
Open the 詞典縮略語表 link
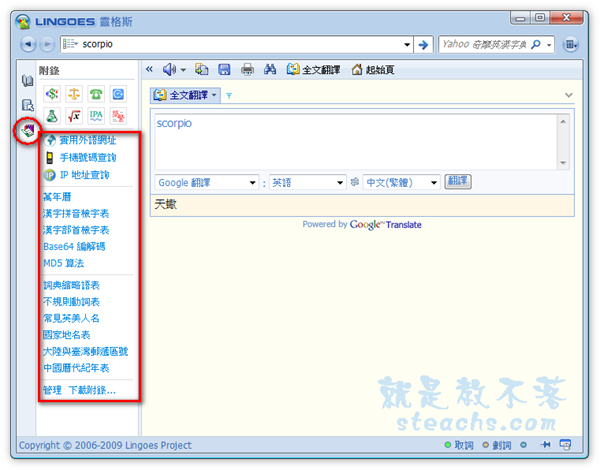pos(71,285)
